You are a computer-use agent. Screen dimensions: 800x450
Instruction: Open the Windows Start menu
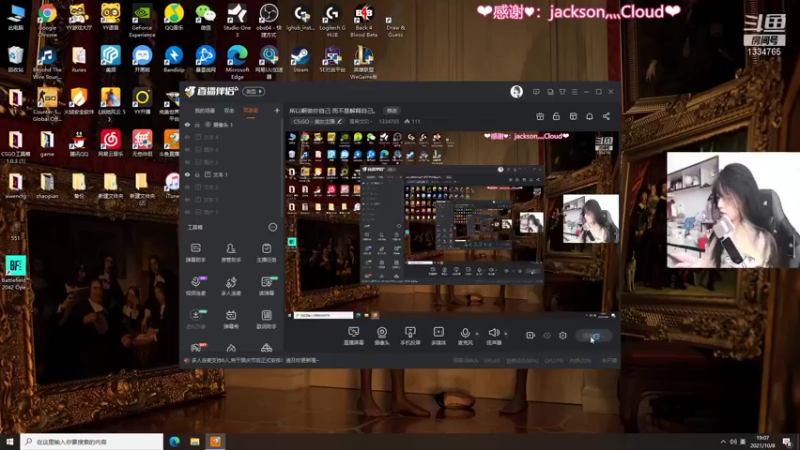coord(10,442)
